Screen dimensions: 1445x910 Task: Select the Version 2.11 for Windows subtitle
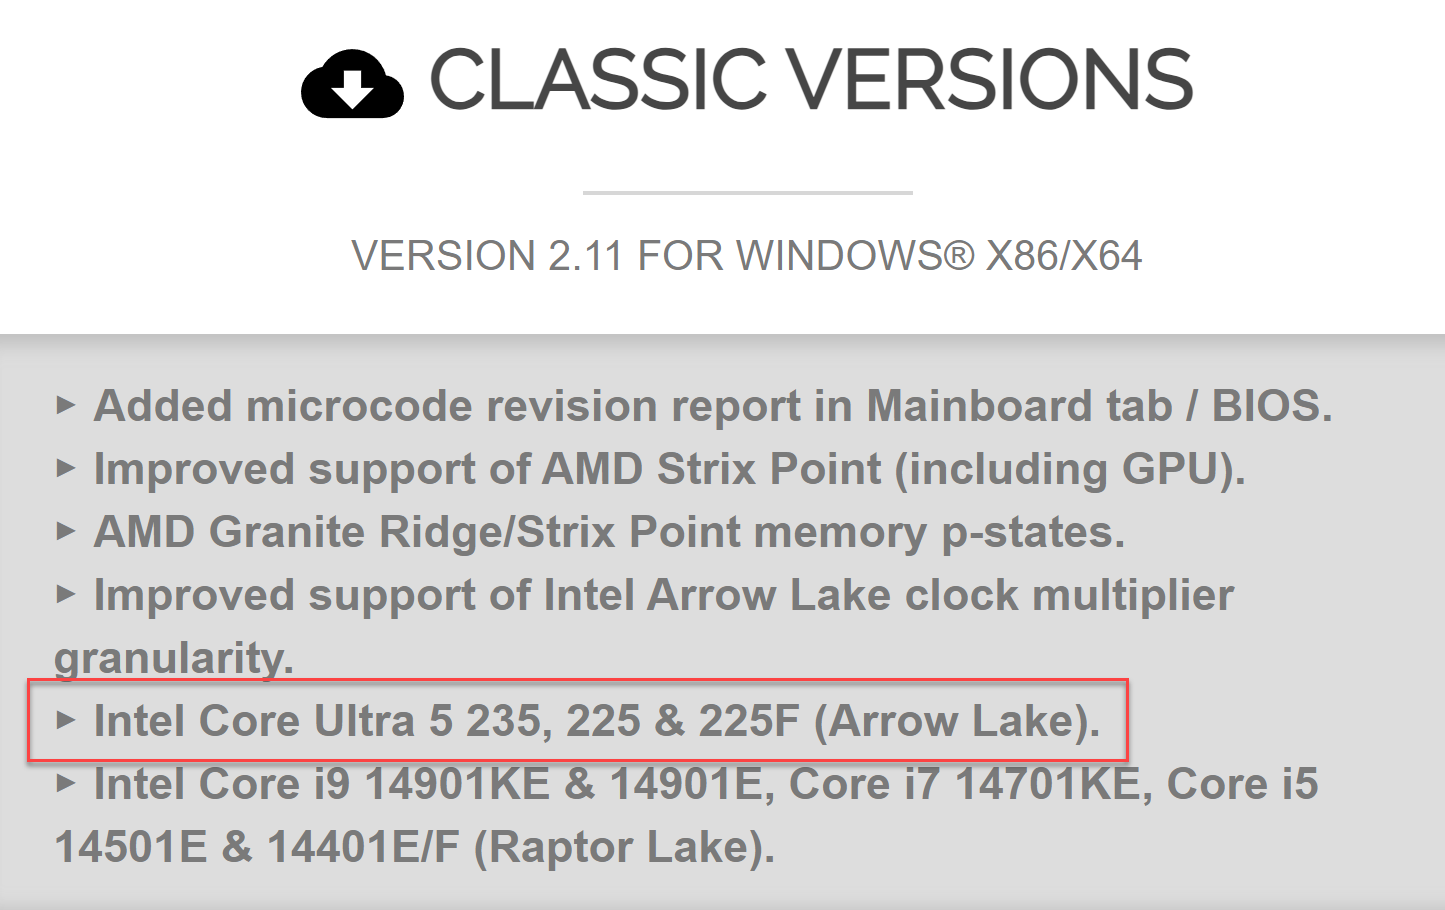745,256
